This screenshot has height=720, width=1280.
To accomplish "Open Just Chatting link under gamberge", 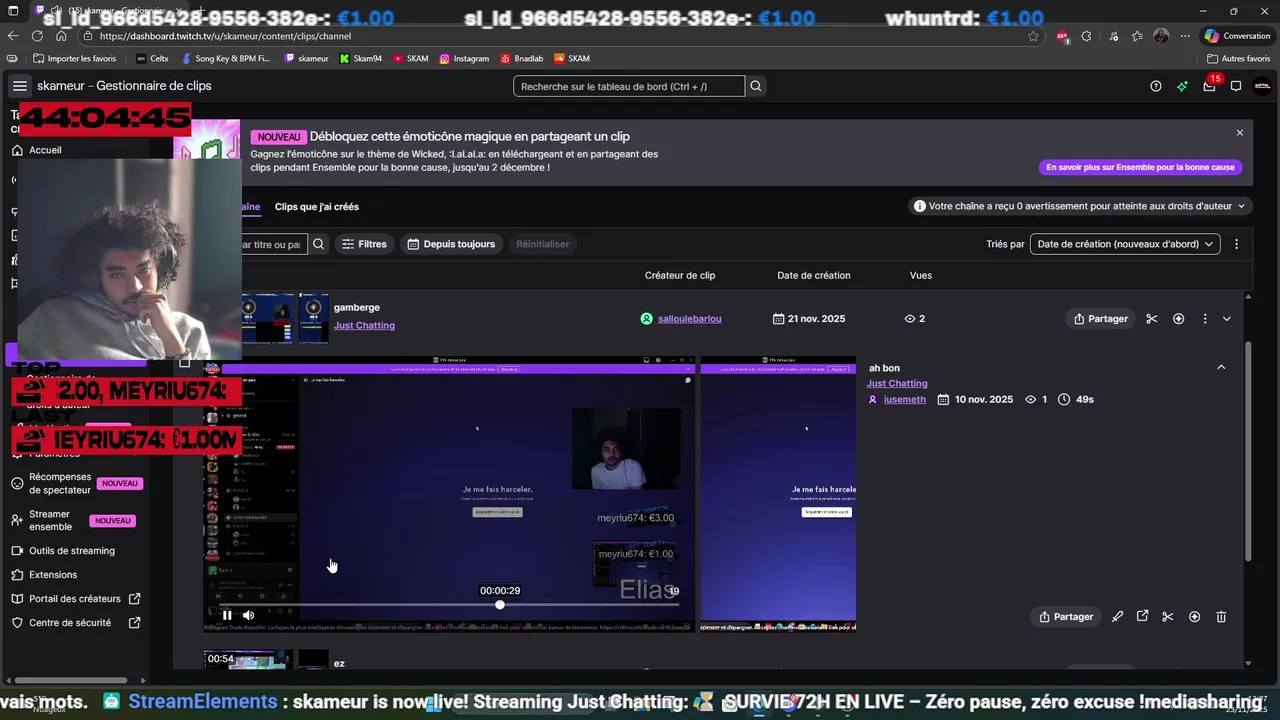I will coord(364,325).
